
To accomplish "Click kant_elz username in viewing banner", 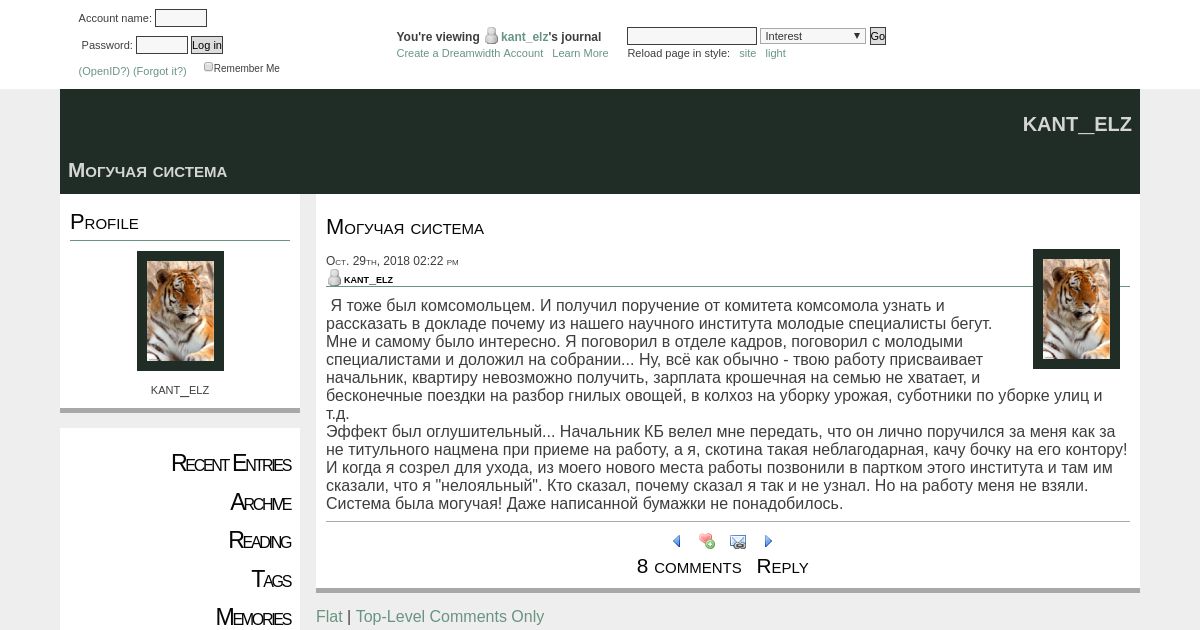I will (x=524, y=37).
